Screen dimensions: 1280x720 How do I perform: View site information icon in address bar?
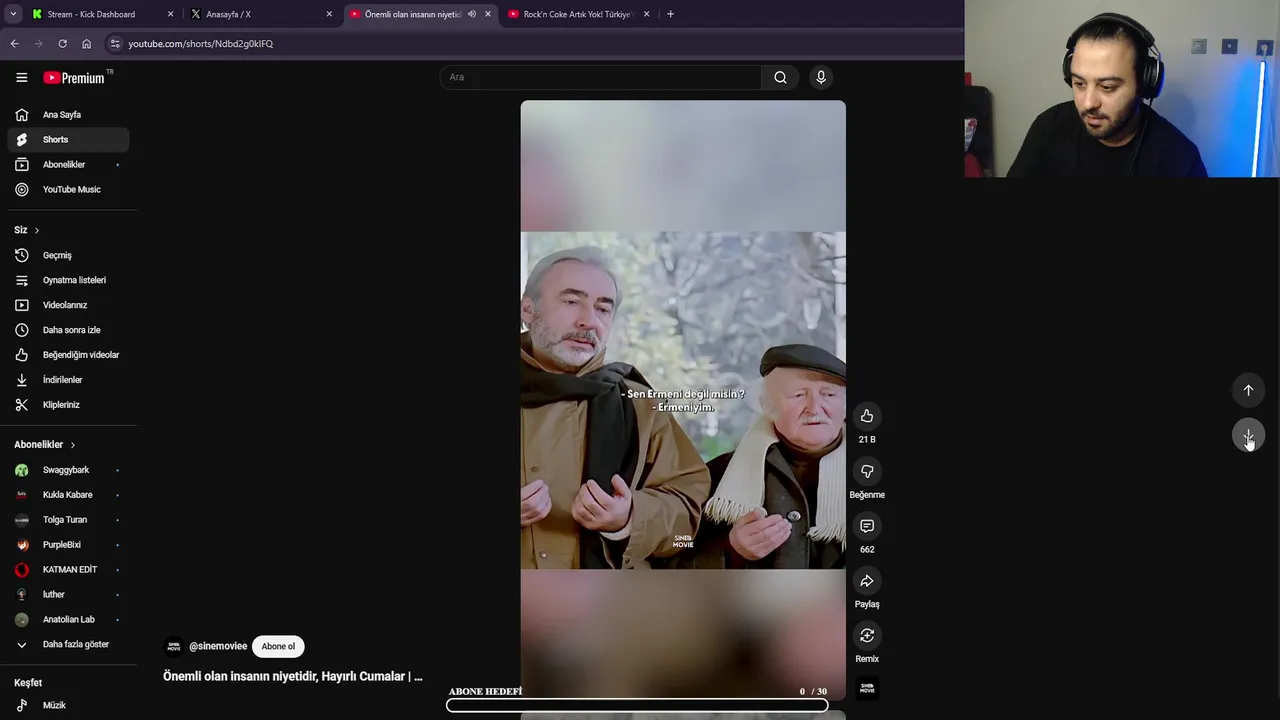point(115,44)
